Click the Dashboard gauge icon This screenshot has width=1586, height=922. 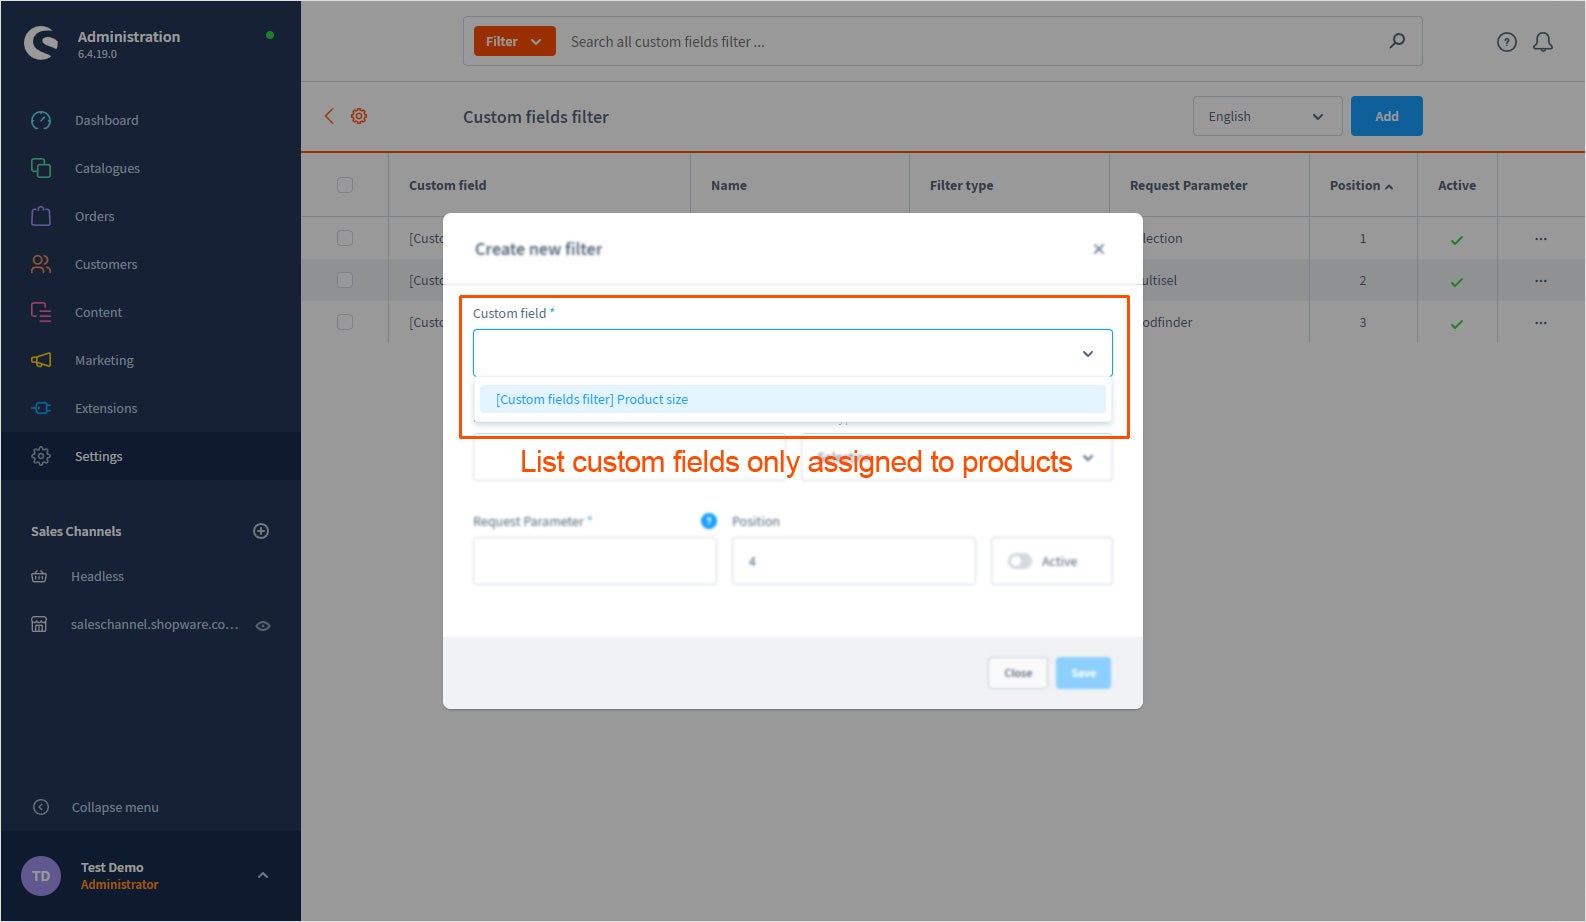41,120
